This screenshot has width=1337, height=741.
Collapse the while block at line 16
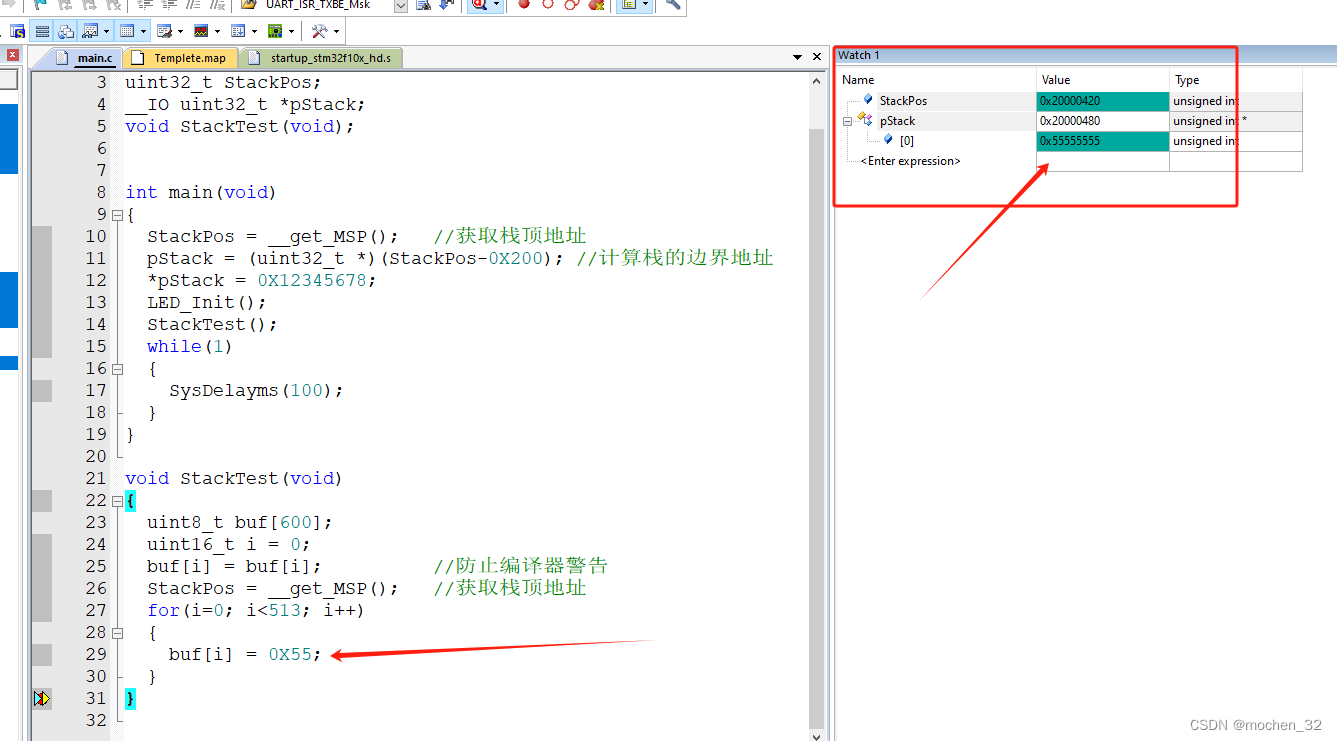click(117, 369)
